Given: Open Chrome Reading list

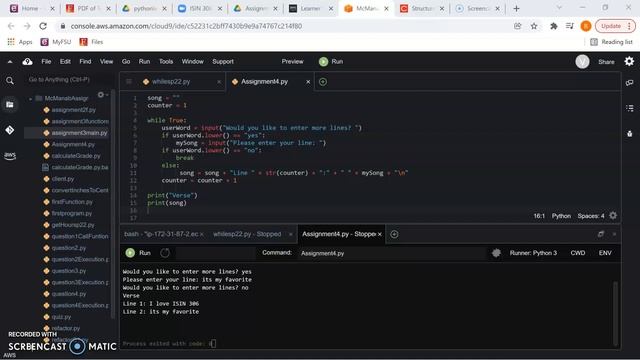Looking at the screenshot, I should click(611, 42).
